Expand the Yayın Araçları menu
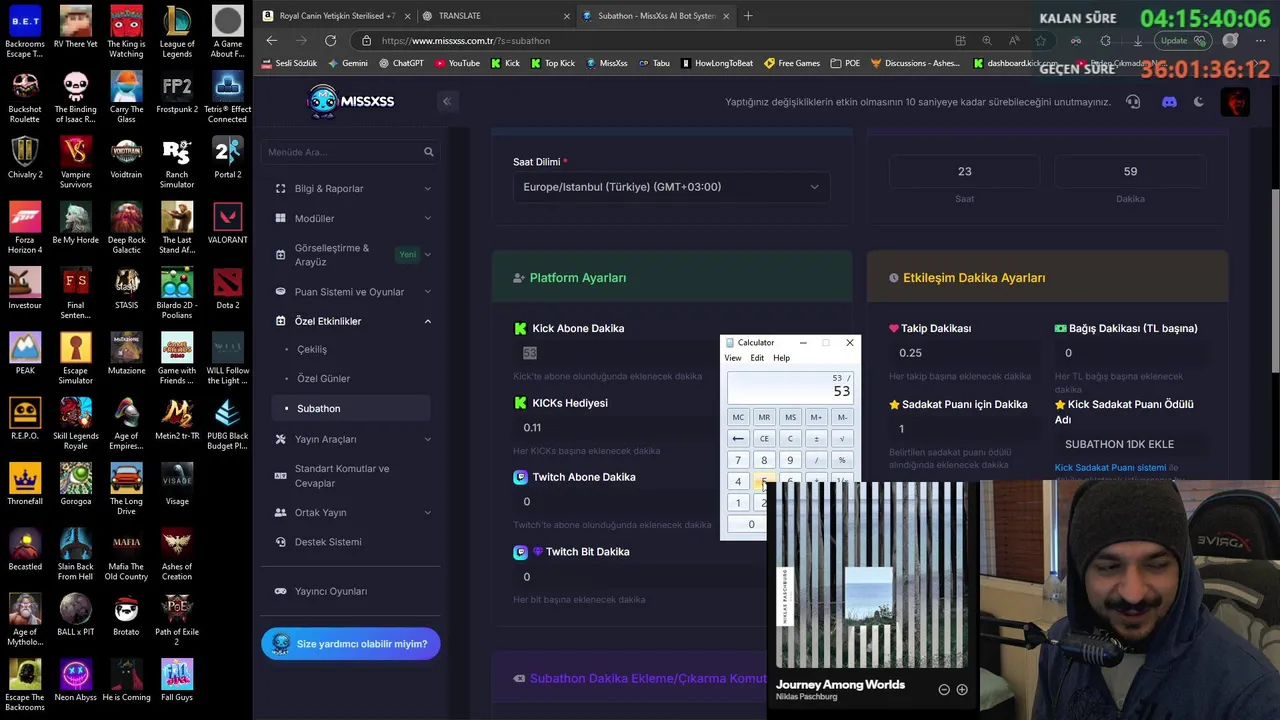Image resolution: width=1280 pixels, height=720 pixels. point(351,439)
